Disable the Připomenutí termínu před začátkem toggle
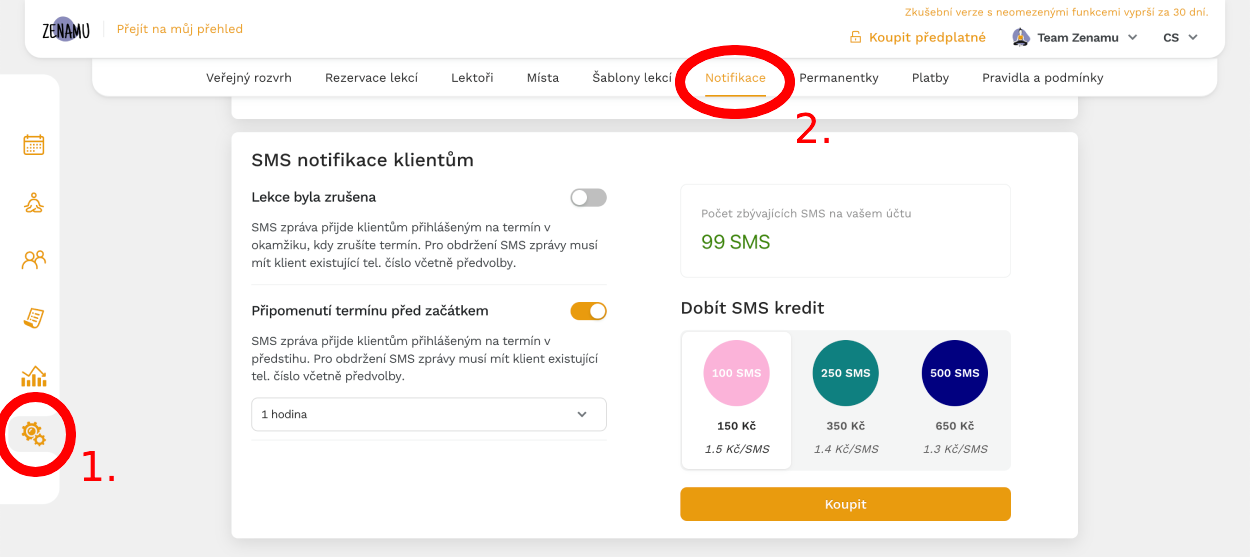The image size is (1250, 557). 588,311
